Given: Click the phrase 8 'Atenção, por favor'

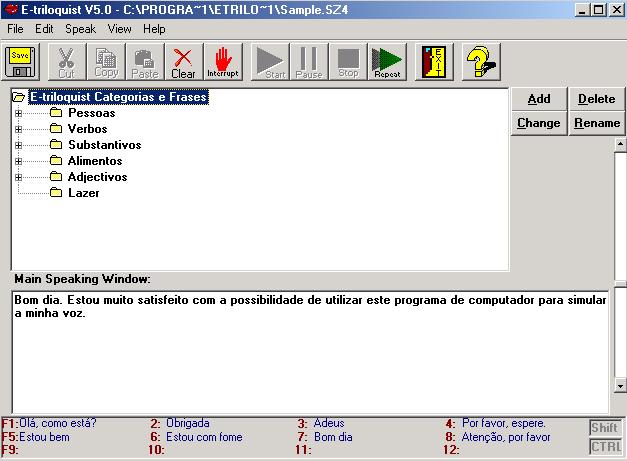Looking at the screenshot, I should [506, 437].
